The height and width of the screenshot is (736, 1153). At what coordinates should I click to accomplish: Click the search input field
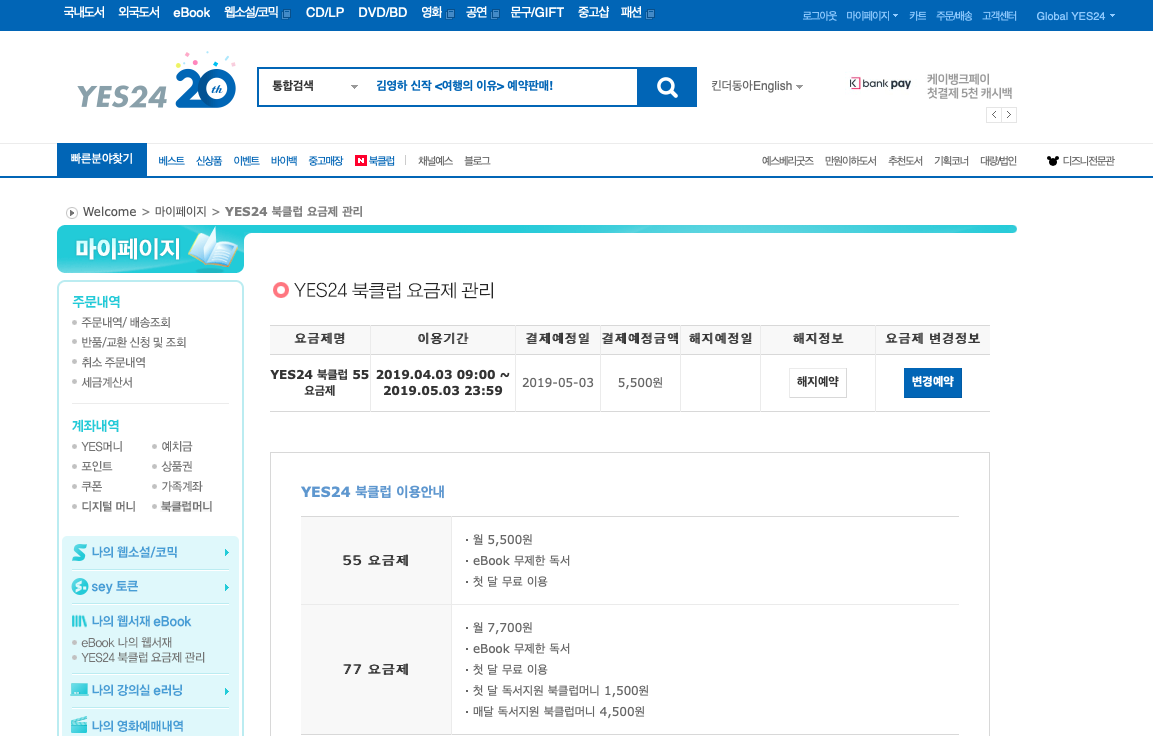tap(502, 86)
